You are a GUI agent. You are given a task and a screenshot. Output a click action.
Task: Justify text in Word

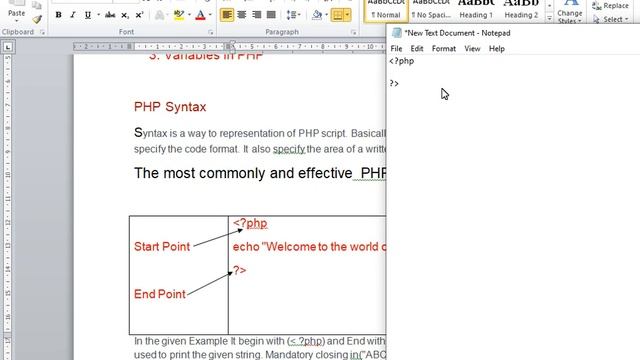click(x=271, y=15)
